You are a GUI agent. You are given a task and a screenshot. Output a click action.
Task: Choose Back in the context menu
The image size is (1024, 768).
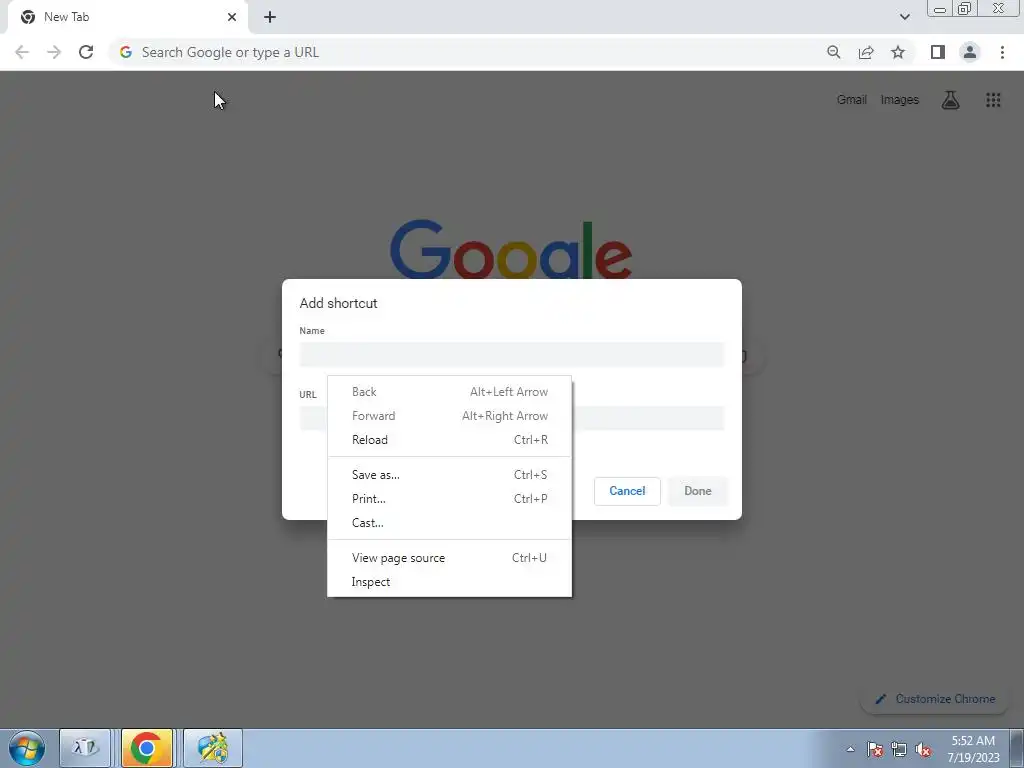point(449,392)
